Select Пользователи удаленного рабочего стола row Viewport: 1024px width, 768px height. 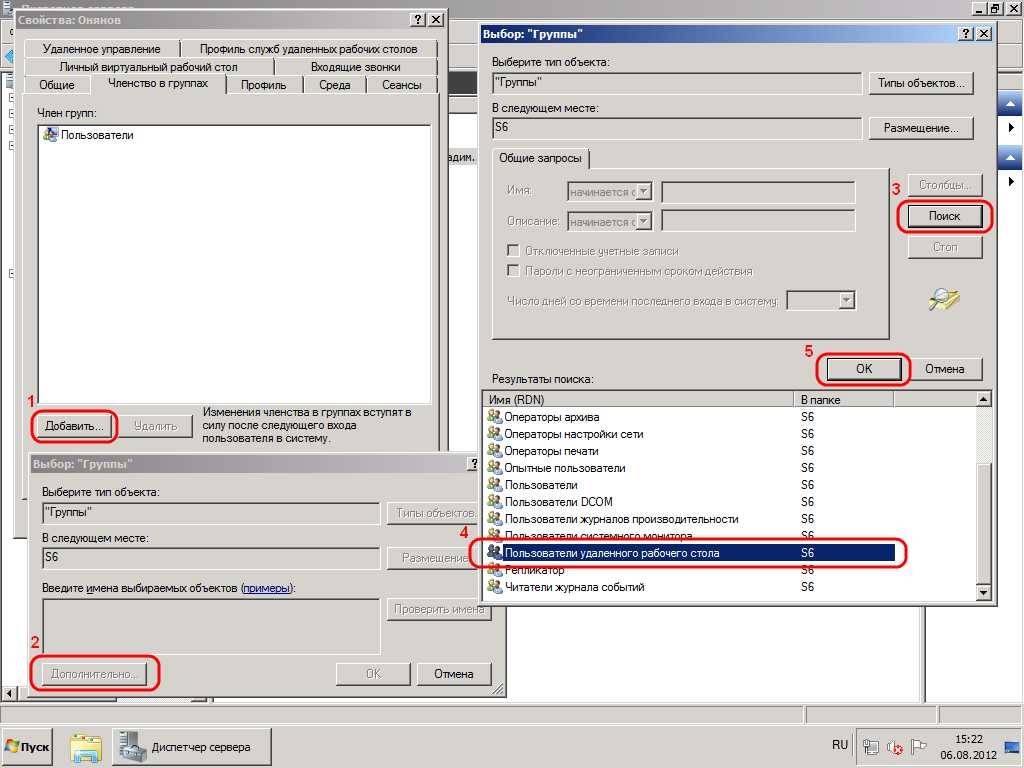[611, 552]
